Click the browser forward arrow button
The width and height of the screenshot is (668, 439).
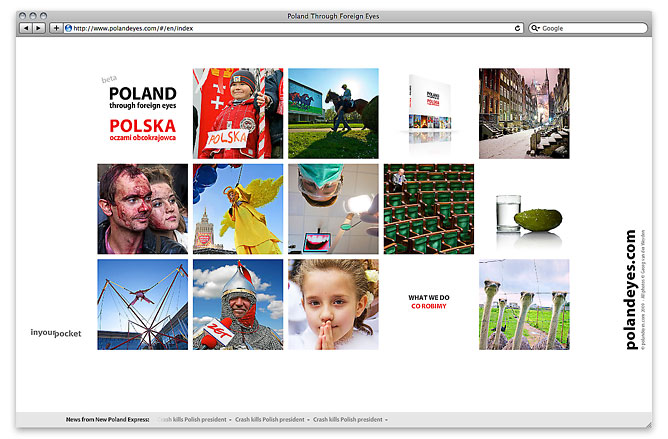(38, 28)
